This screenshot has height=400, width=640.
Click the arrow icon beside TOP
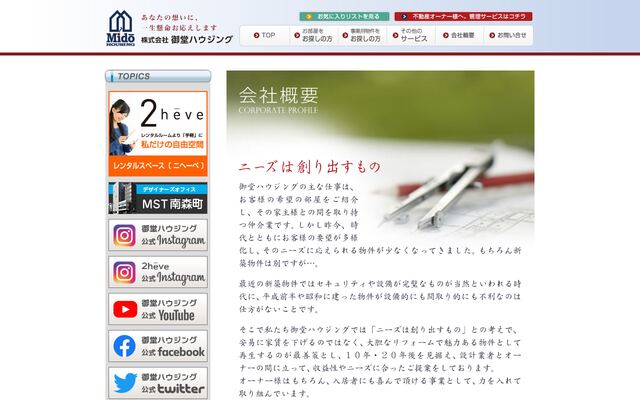point(256,36)
